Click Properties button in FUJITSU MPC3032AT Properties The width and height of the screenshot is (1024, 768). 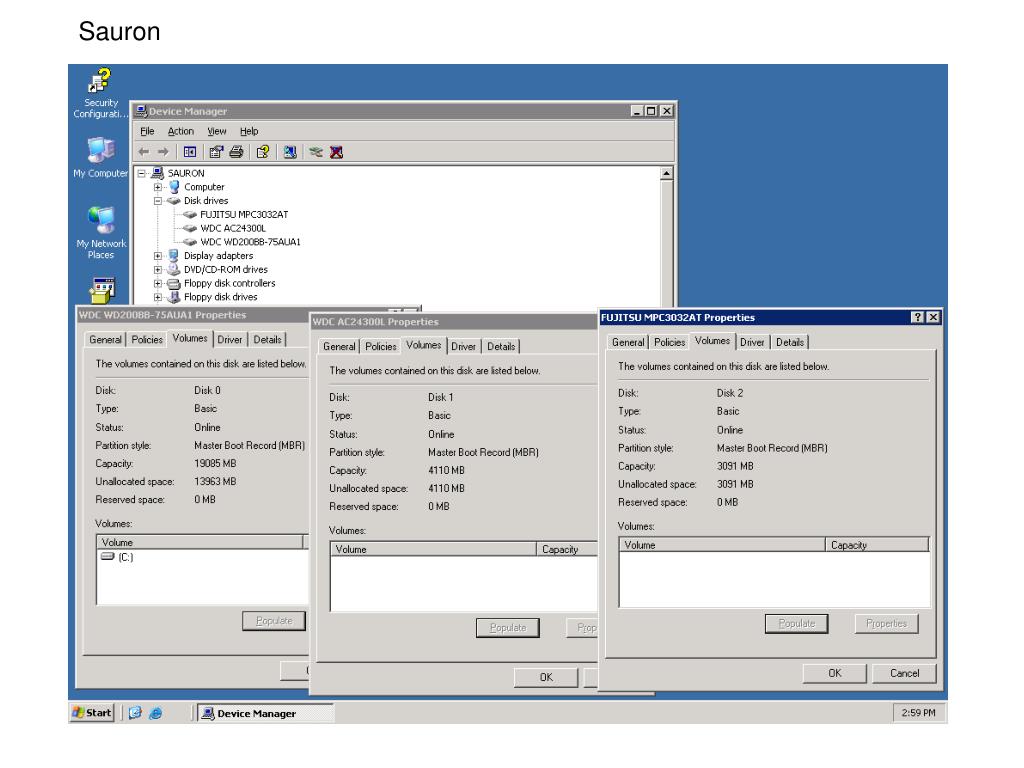[x=886, y=624]
